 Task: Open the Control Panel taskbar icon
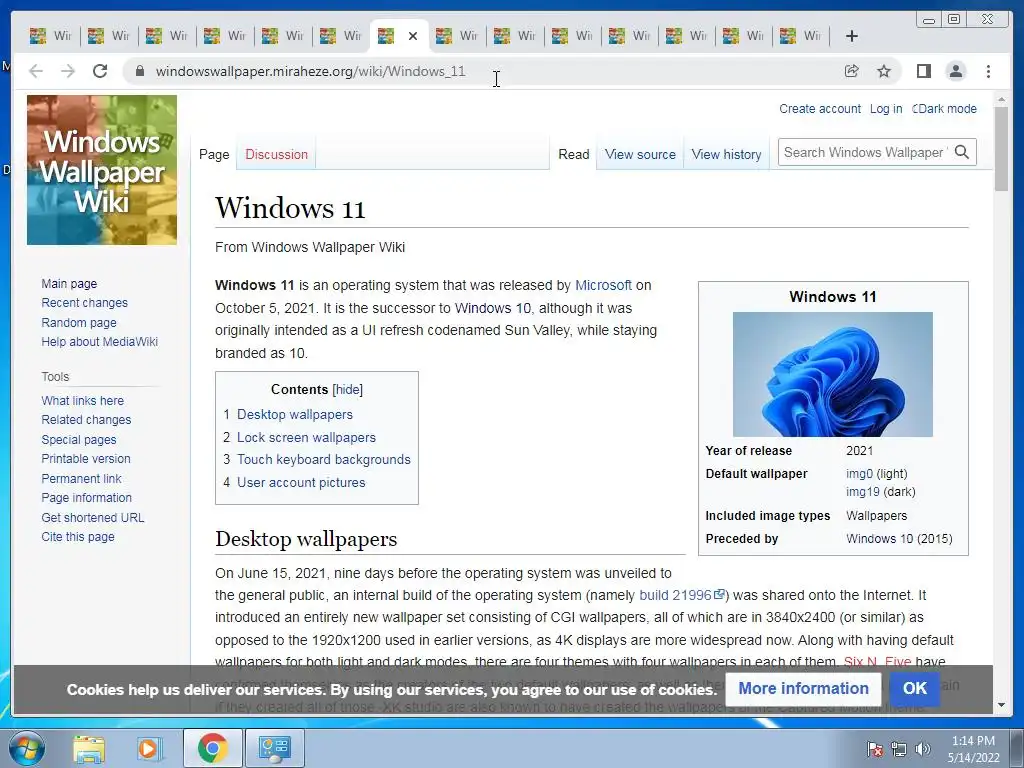(x=274, y=748)
